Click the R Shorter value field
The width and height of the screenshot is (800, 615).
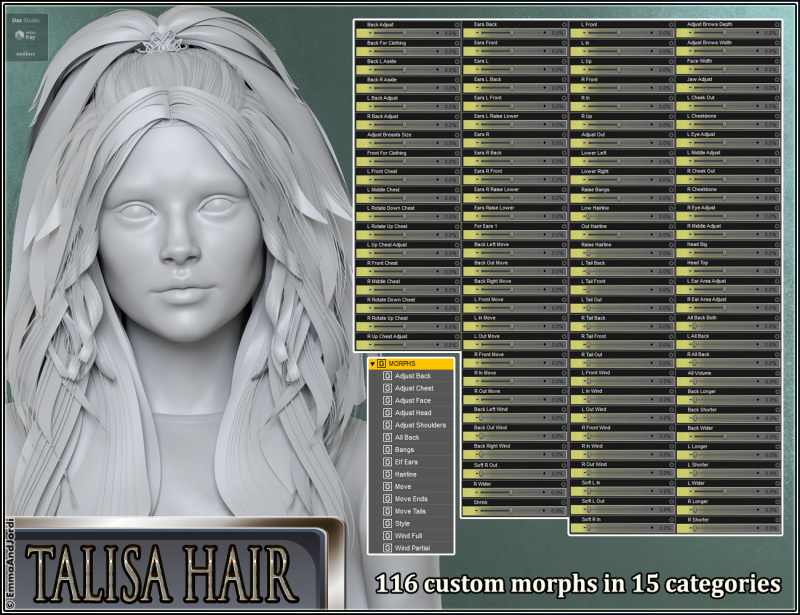coord(771,529)
